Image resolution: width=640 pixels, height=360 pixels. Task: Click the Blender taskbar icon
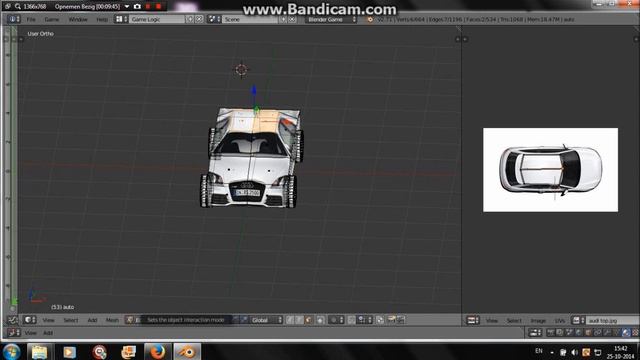coord(187,352)
